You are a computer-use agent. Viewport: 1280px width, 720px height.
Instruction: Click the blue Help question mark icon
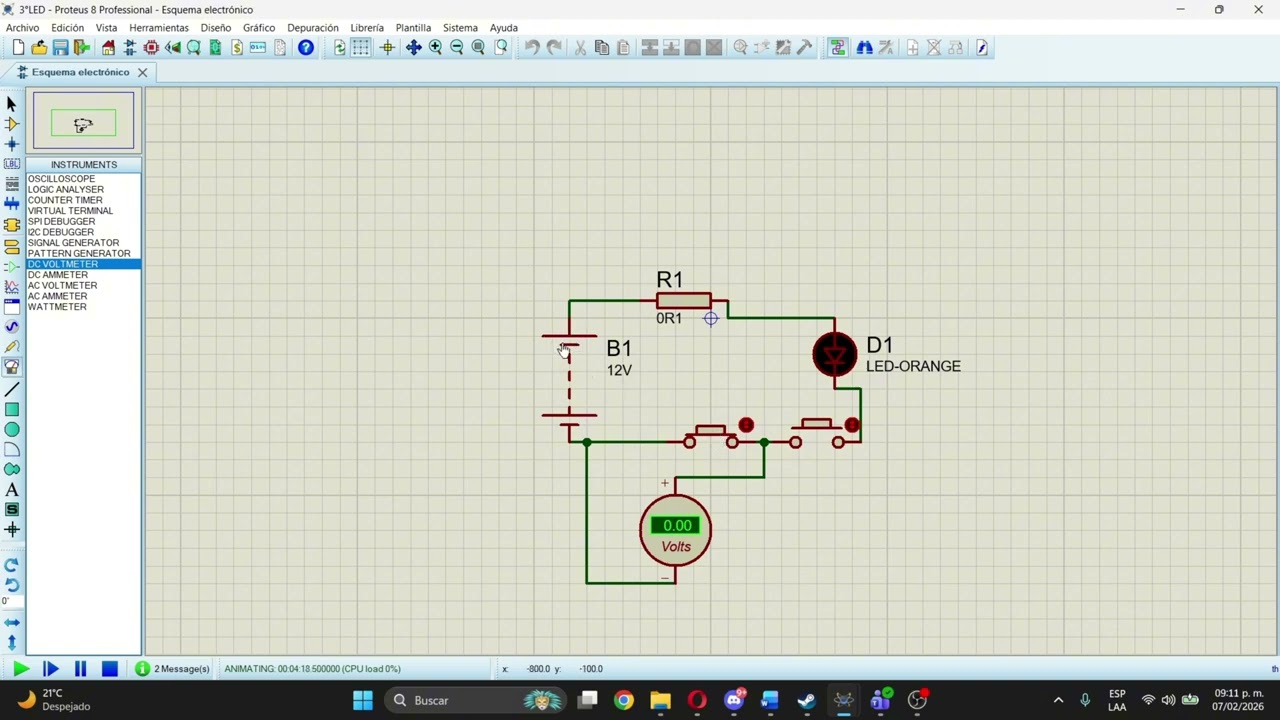point(306,48)
